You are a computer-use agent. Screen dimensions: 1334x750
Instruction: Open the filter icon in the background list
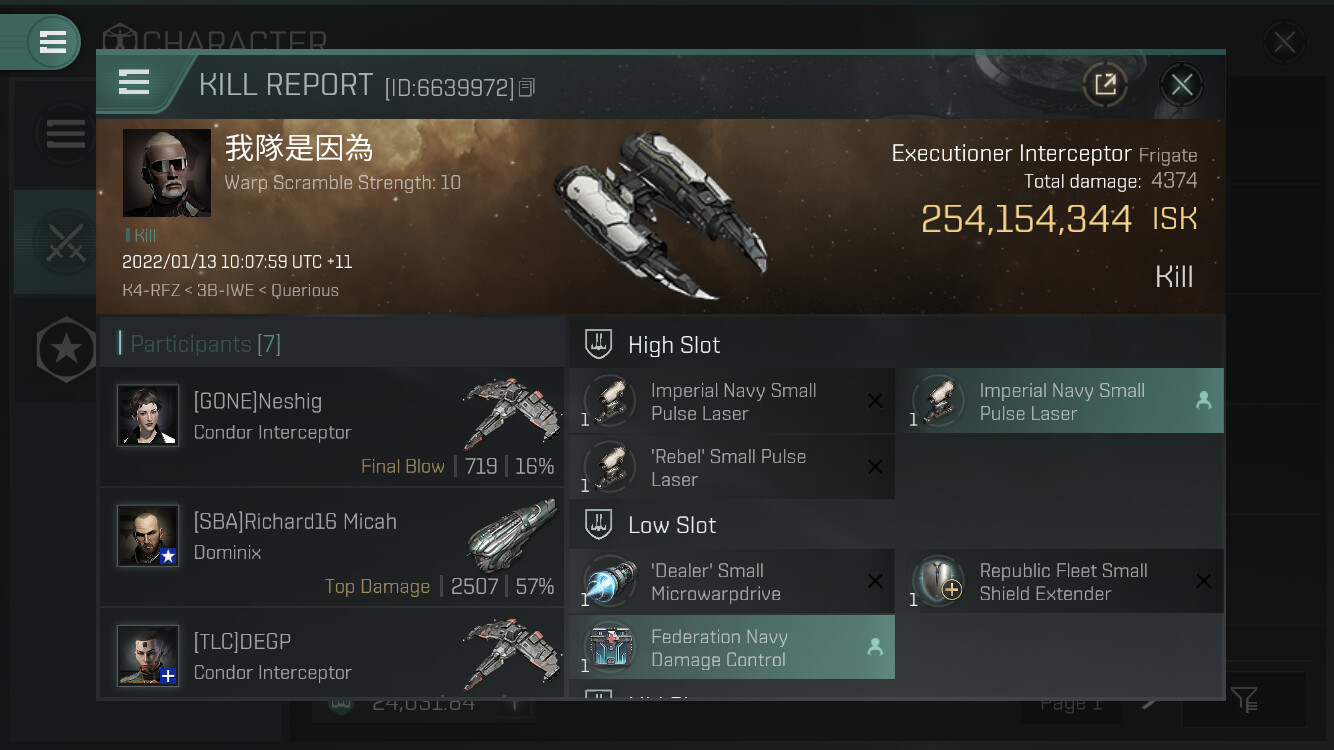(x=1244, y=700)
